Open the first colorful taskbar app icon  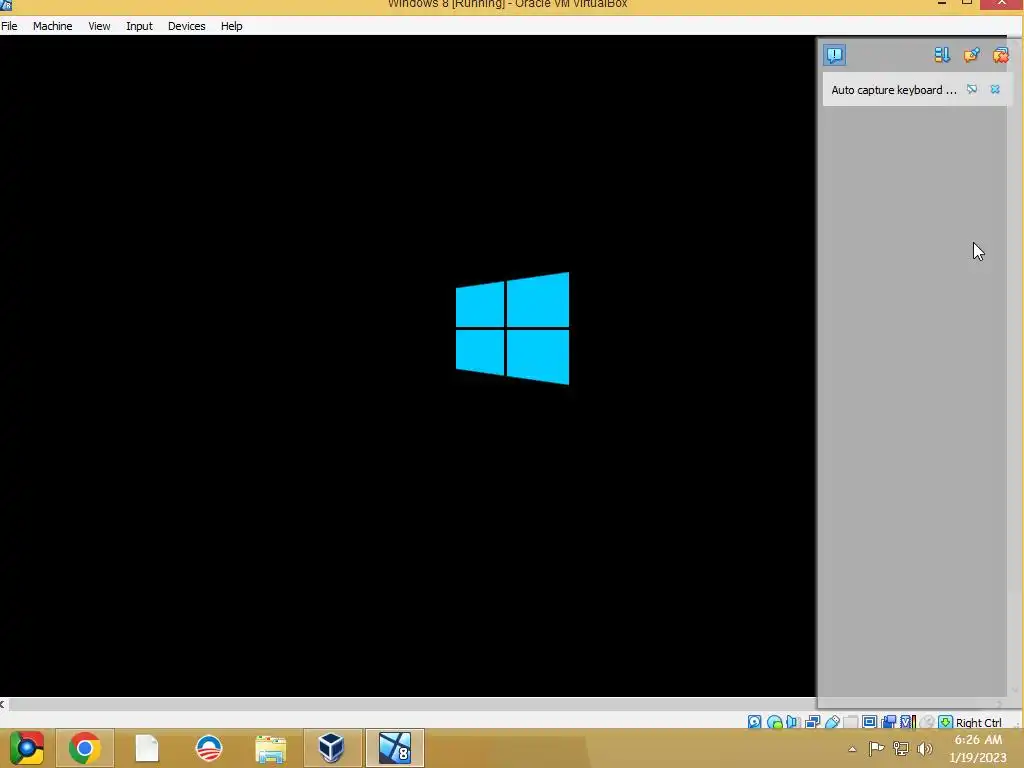(x=27, y=748)
